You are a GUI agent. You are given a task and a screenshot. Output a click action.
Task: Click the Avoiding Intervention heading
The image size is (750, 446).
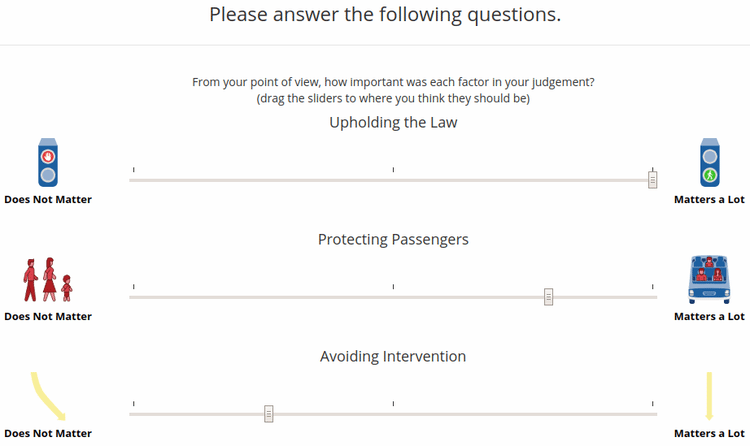393,357
